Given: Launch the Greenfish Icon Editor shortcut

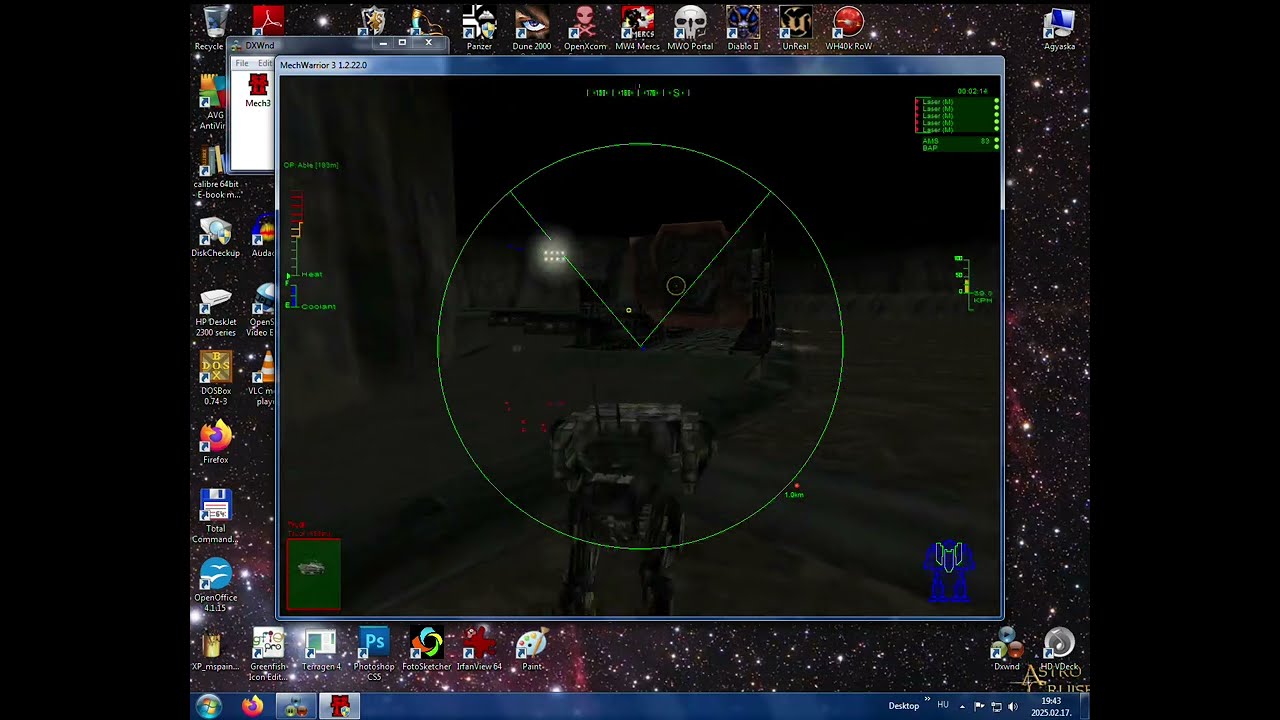Looking at the screenshot, I should pos(268,654).
